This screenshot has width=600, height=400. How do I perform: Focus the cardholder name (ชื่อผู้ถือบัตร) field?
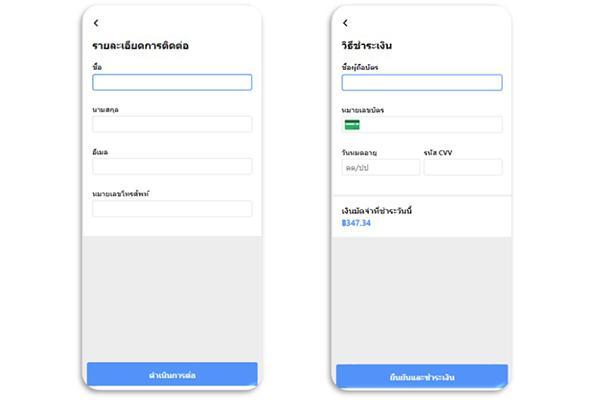[422, 82]
